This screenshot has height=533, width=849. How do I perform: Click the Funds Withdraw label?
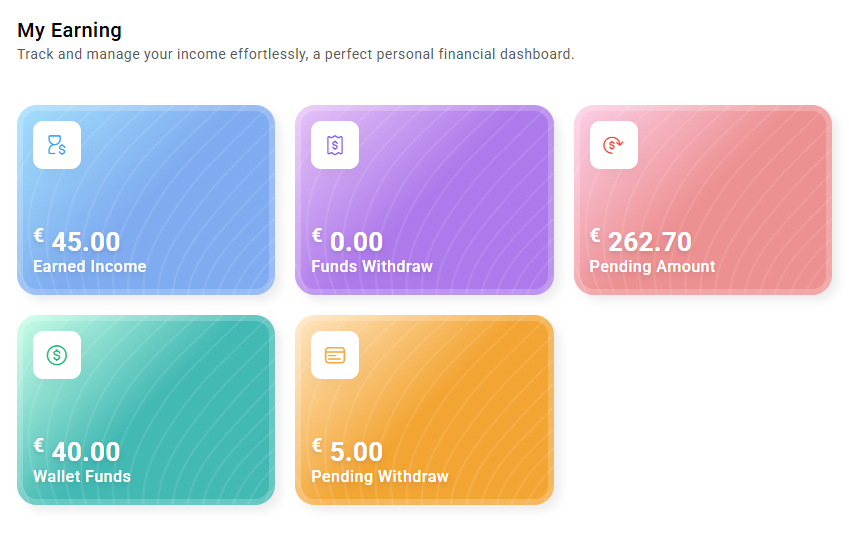[x=372, y=266]
